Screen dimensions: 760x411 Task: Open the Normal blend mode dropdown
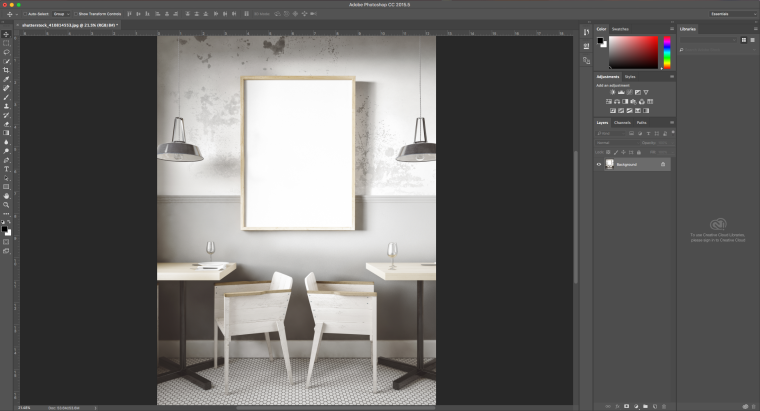(617, 143)
